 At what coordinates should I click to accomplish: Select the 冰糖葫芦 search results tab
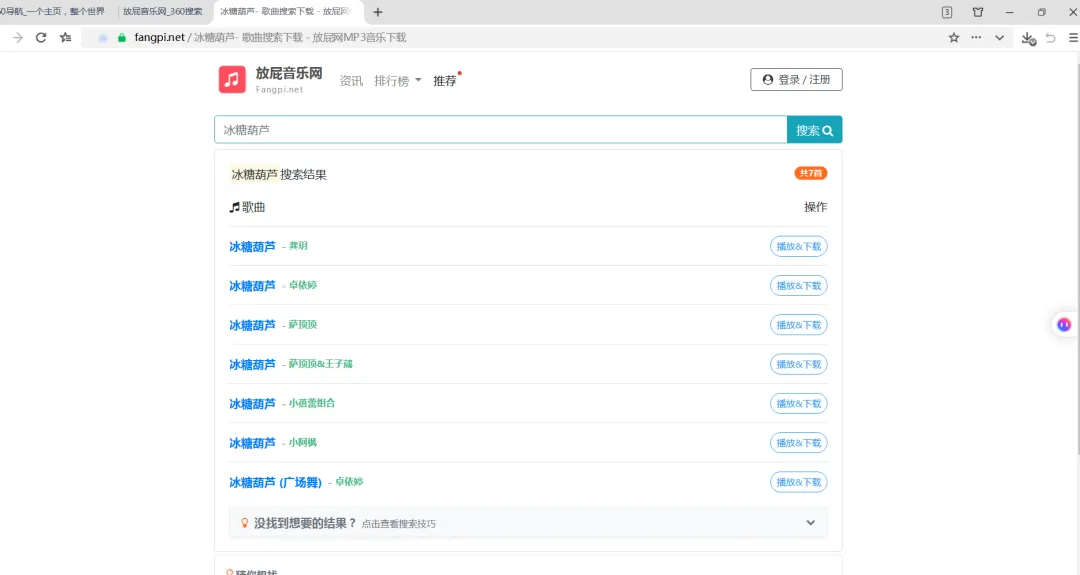tap(289, 12)
